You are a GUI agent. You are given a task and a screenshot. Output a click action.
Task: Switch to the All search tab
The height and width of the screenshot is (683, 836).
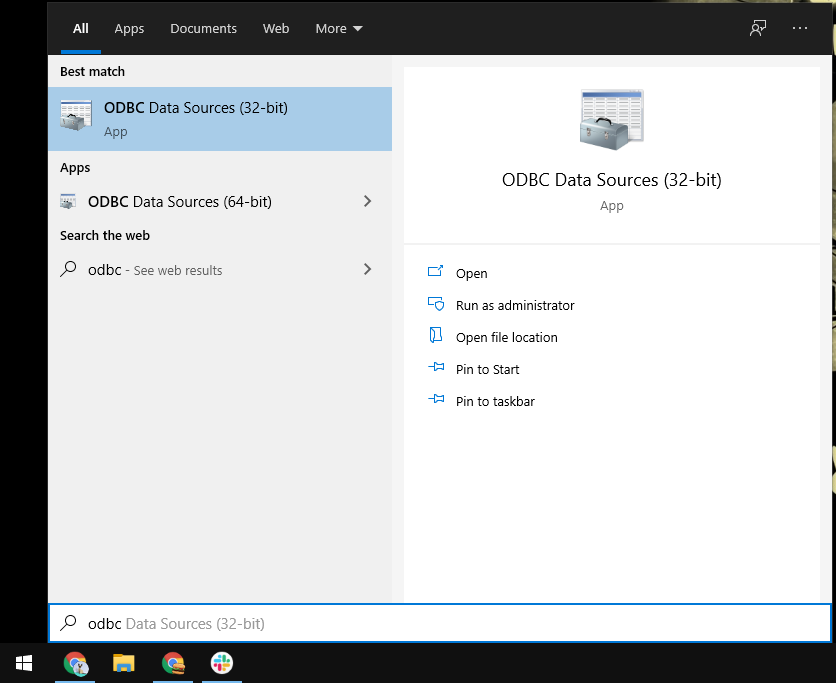click(x=81, y=29)
